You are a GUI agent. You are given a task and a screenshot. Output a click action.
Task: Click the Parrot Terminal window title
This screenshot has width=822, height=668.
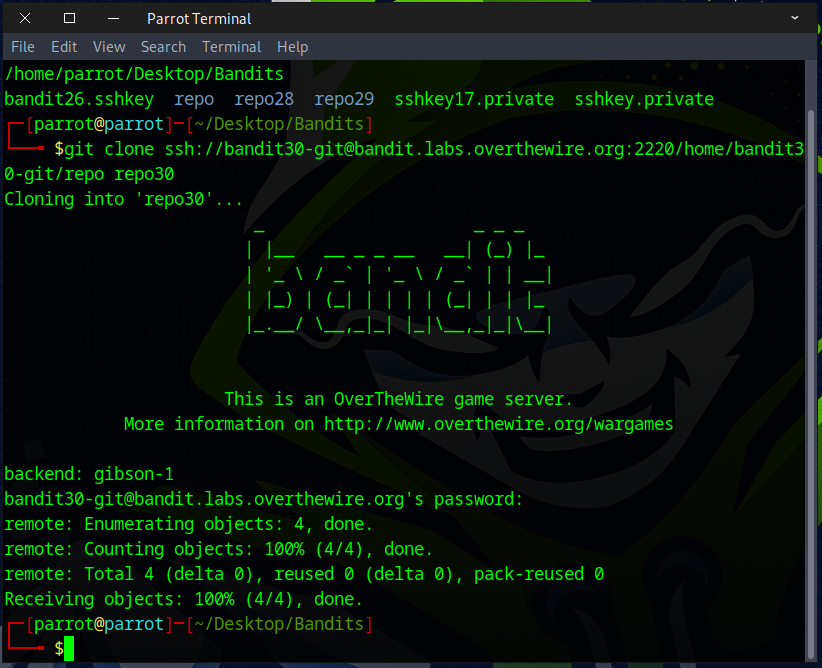click(x=199, y=18)
